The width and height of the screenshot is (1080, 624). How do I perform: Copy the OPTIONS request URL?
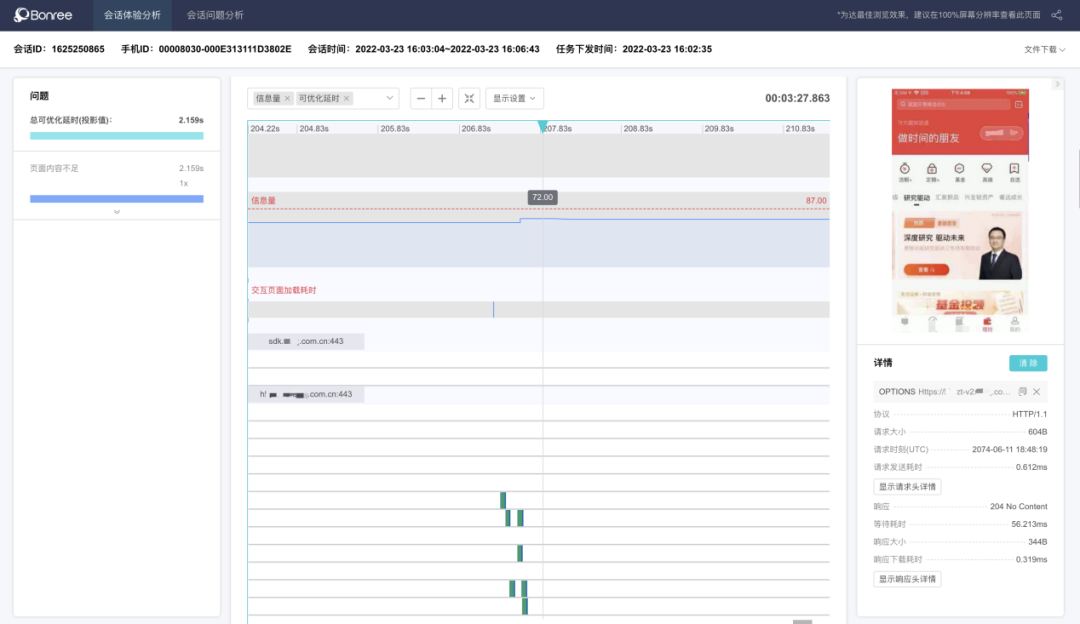(x=1022, y=392)
